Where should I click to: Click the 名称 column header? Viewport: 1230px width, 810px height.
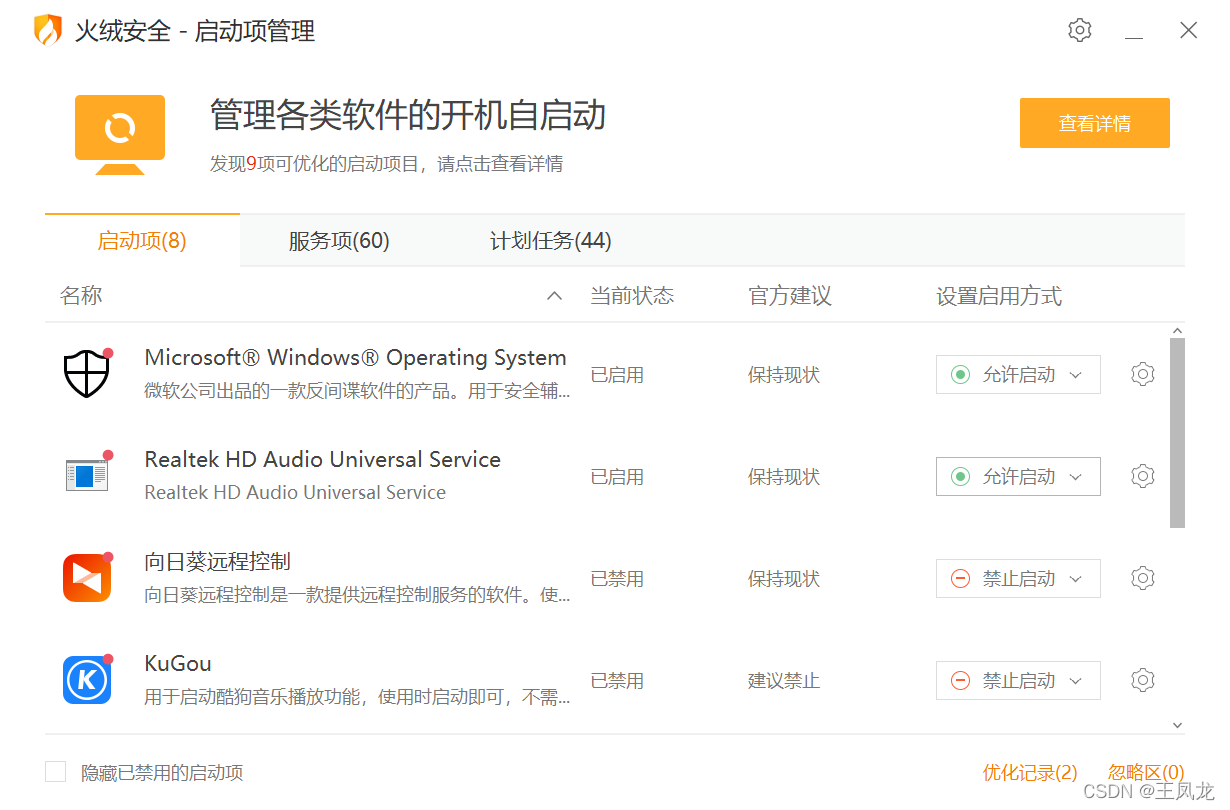click(81, 295)
